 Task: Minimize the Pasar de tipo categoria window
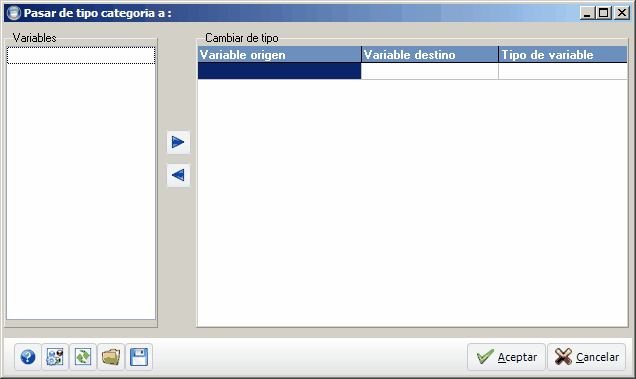(x=587, y=13)
